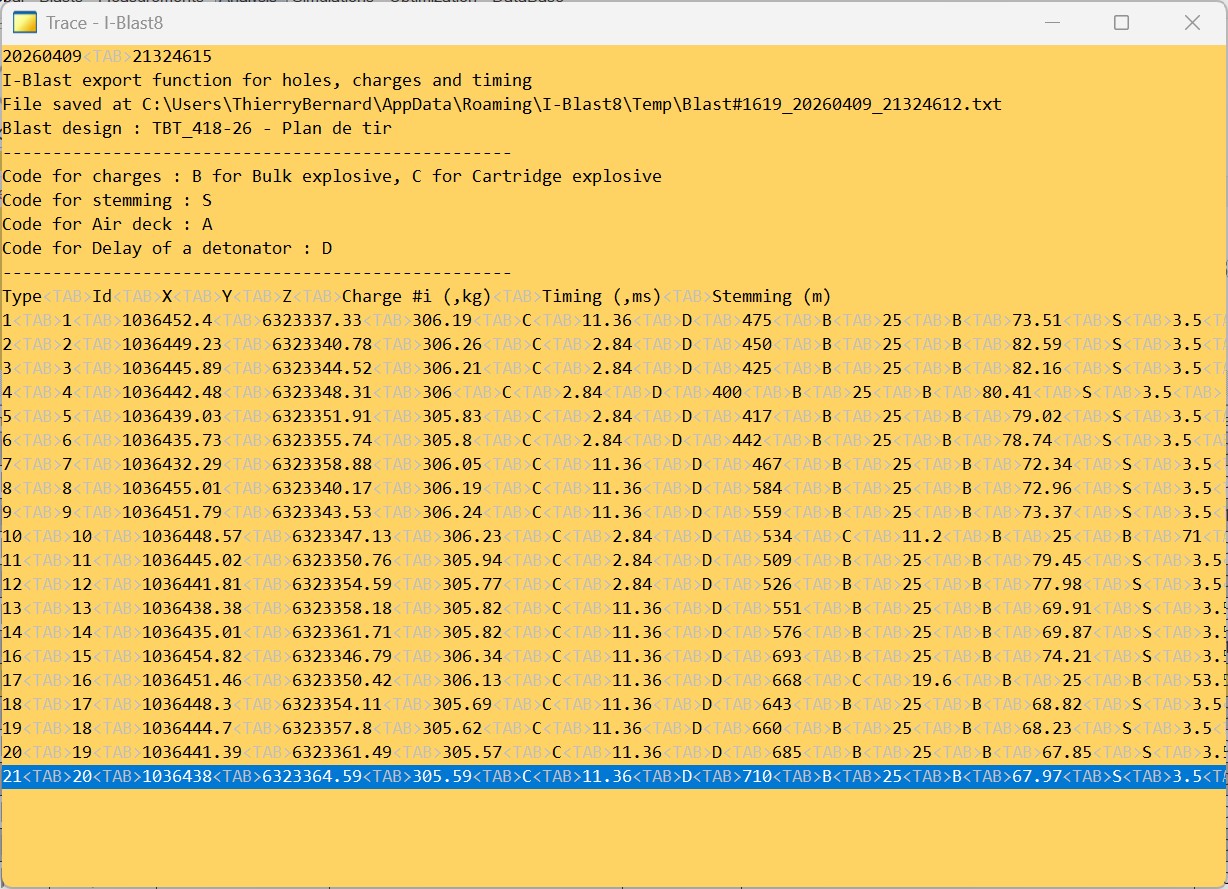Select the export row for hole Id 1
This screenshot has width=1228, height=889.
point(400,320)
